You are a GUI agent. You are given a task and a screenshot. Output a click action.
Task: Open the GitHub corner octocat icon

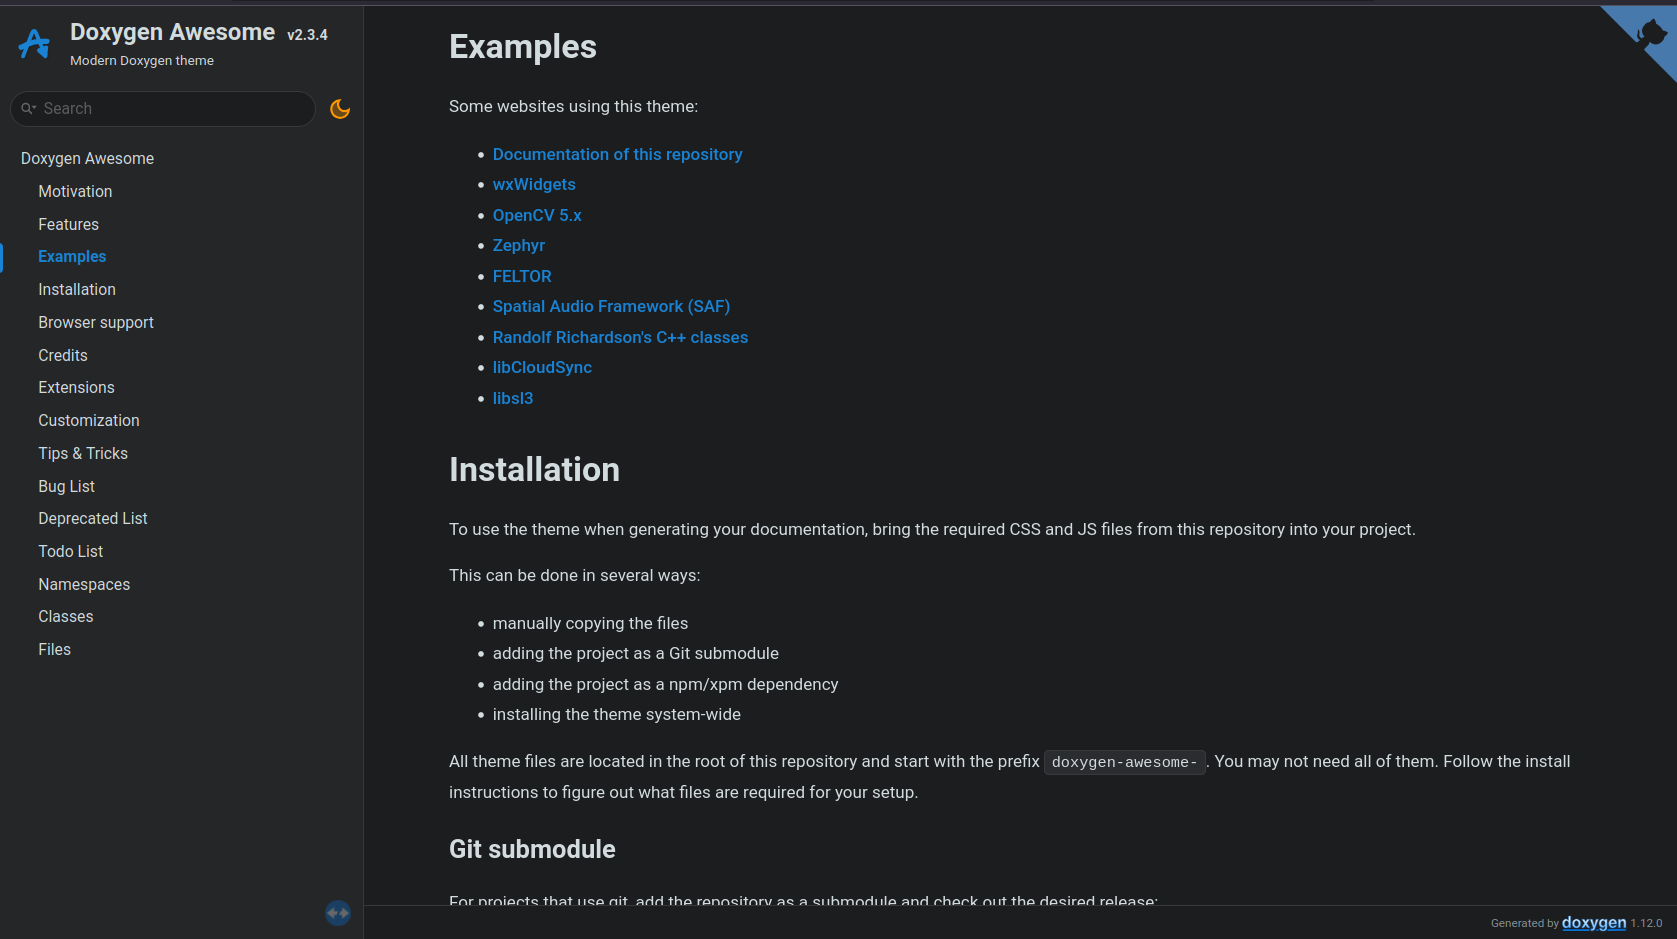1649,35
